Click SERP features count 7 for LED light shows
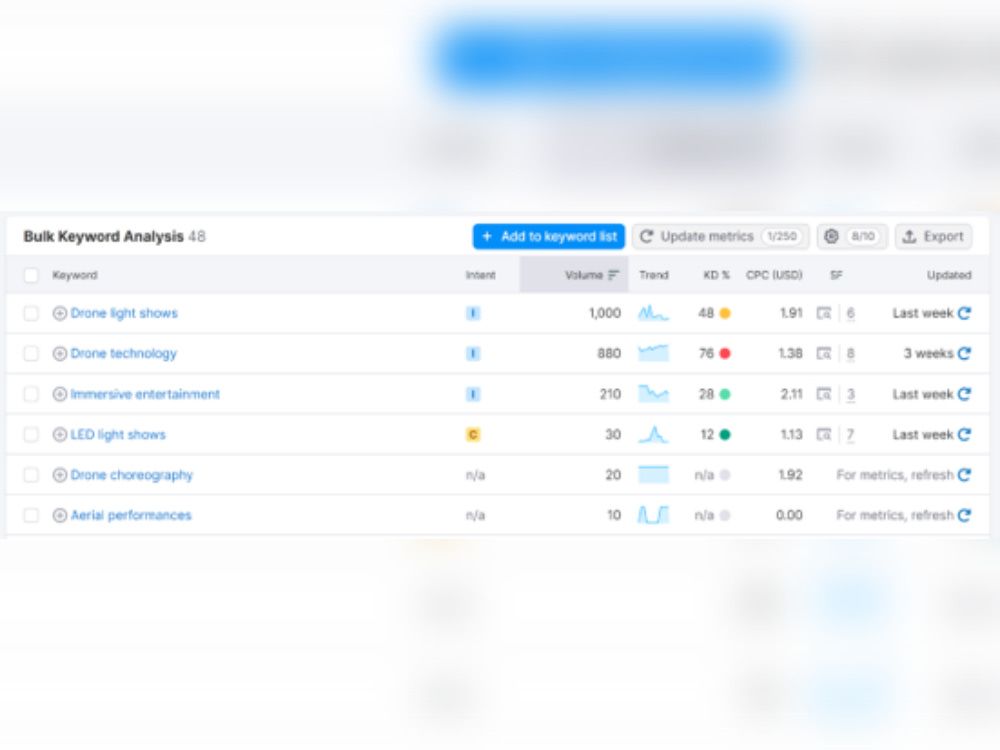 pos(850,434)
